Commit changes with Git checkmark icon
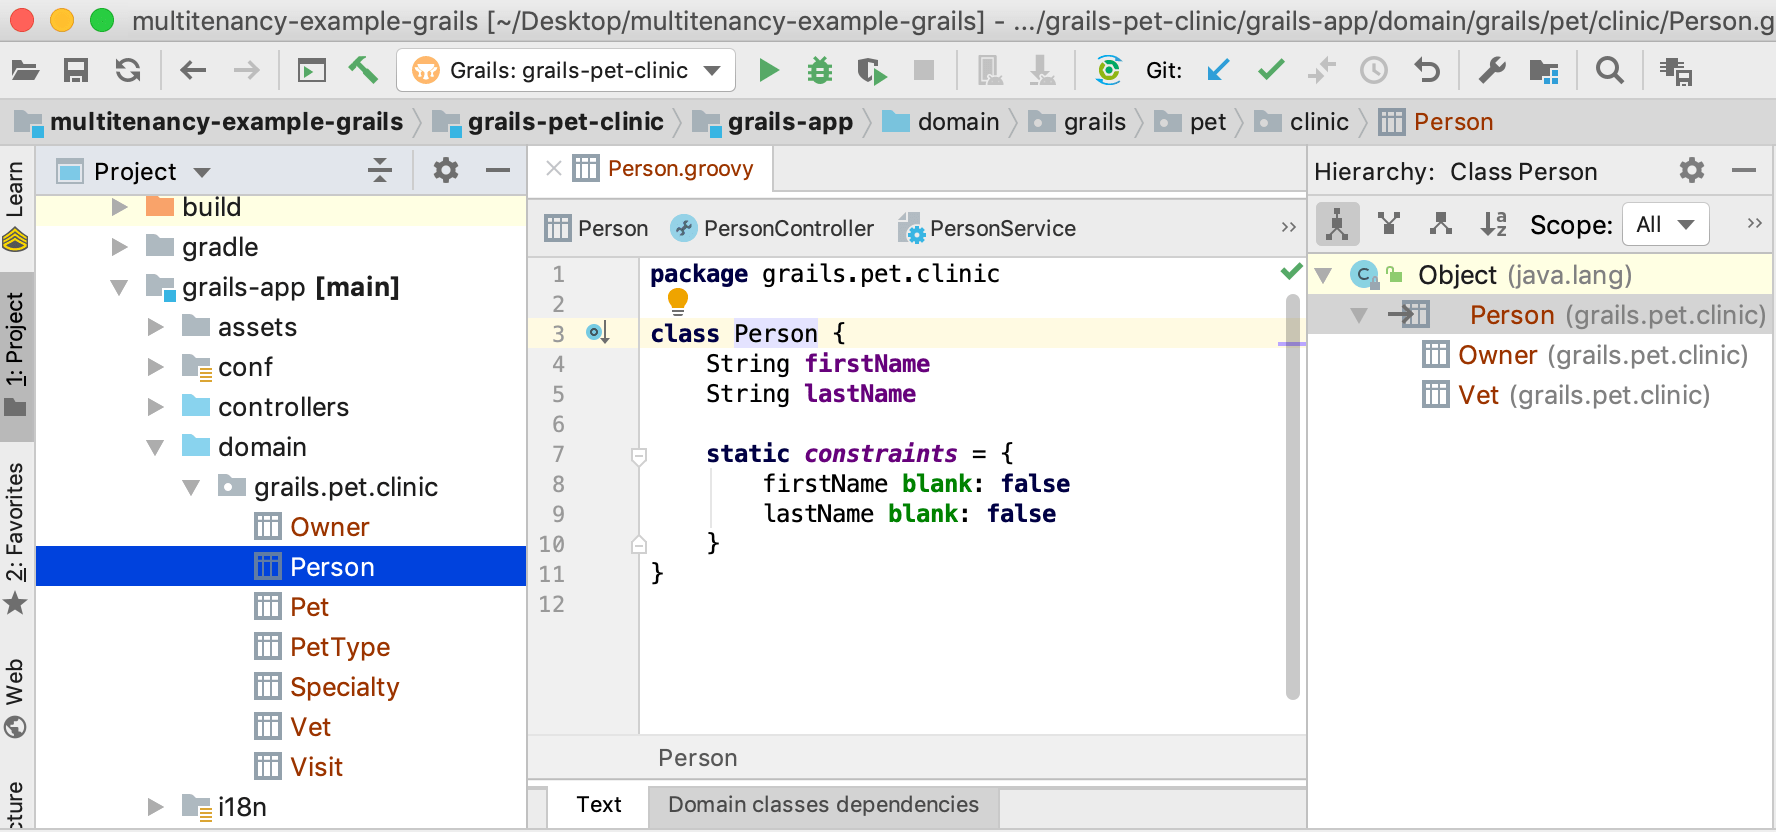Image resolution: width=1776 pixels, height=832 pixels. tap(1271, 70)
